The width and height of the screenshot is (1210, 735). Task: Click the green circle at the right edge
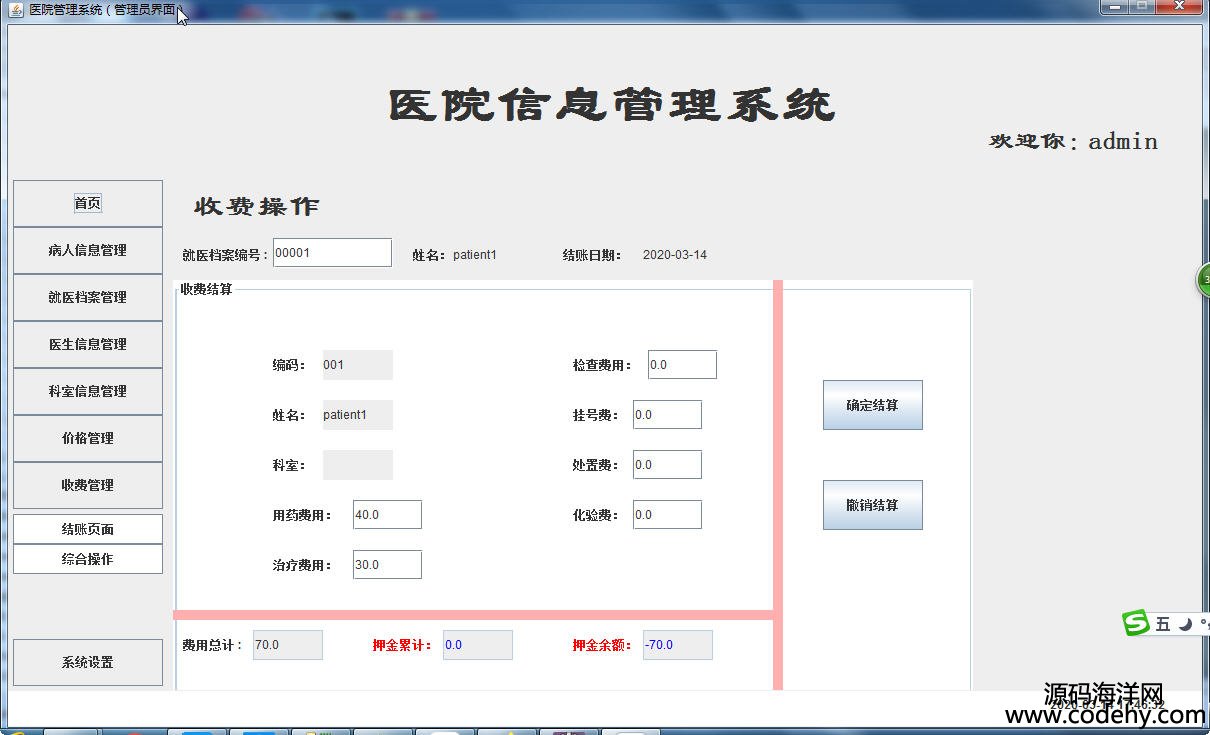pos(1203,280)
